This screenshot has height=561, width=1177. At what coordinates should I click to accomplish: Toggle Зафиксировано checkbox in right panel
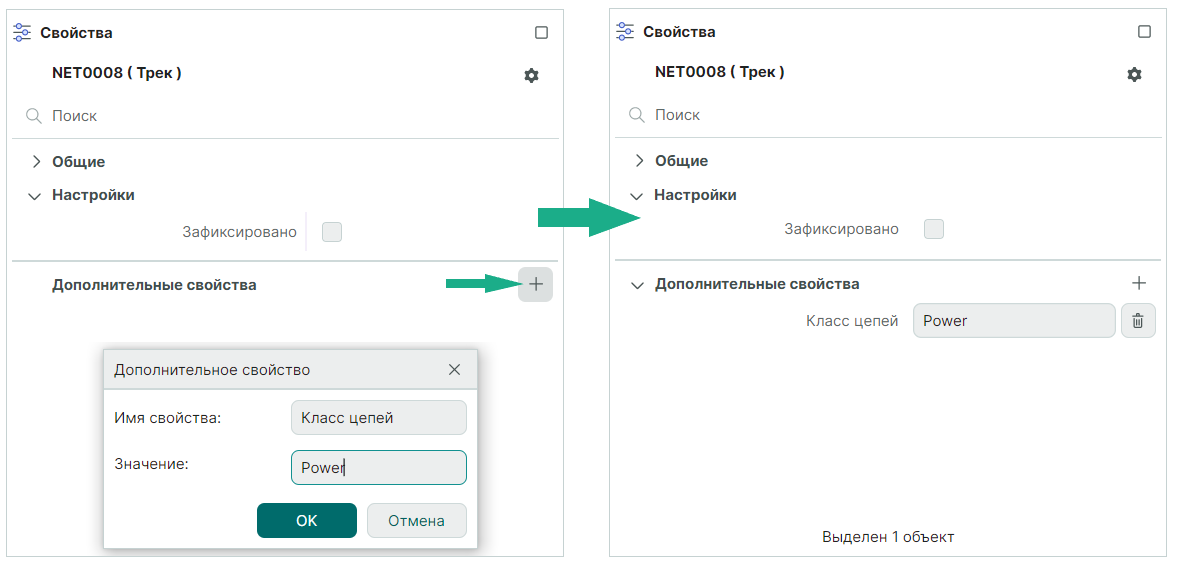point(934,229)
